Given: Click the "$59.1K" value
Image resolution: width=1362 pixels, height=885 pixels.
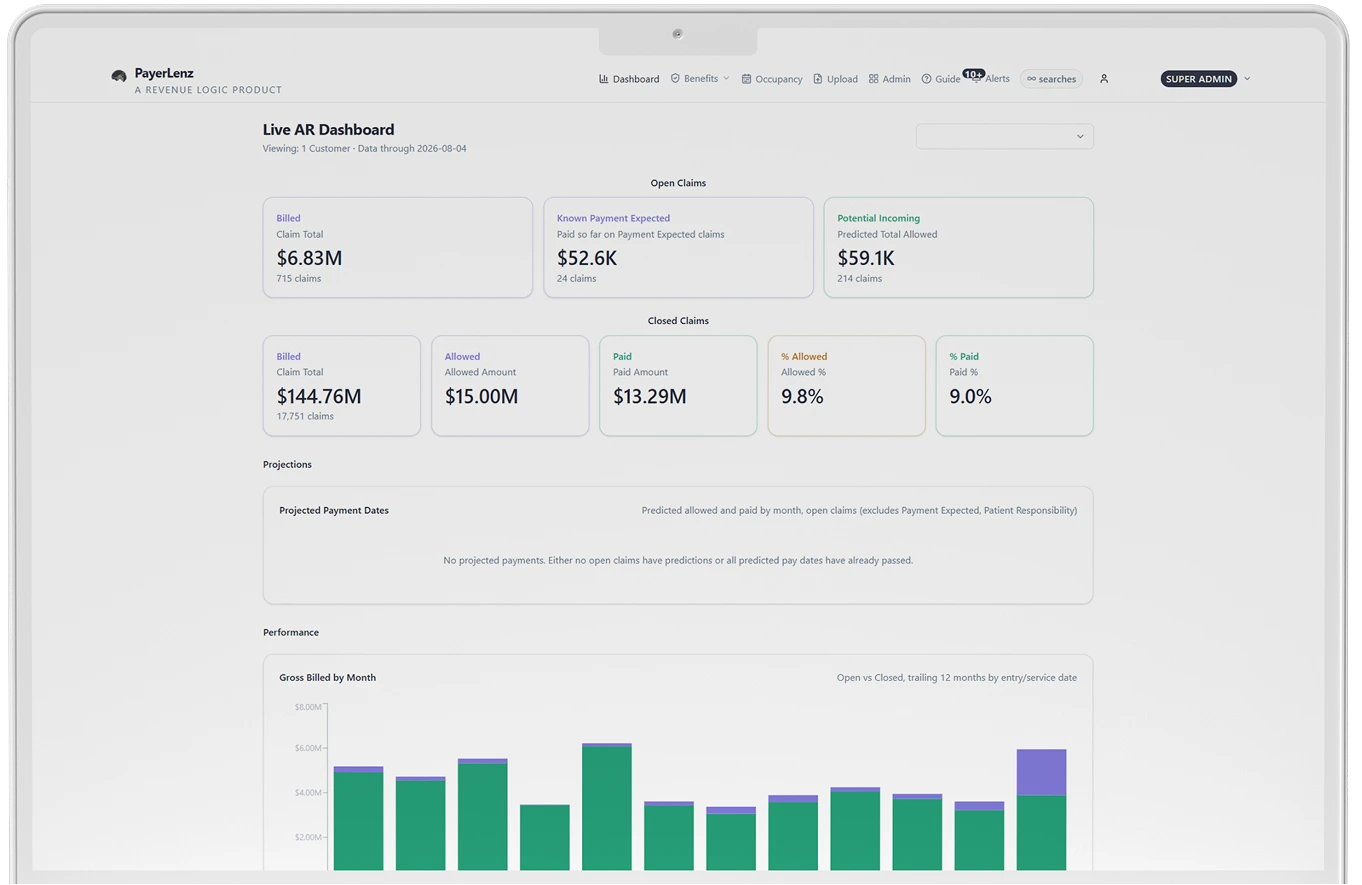Looking at the screenshot, I should pos(866,258).
